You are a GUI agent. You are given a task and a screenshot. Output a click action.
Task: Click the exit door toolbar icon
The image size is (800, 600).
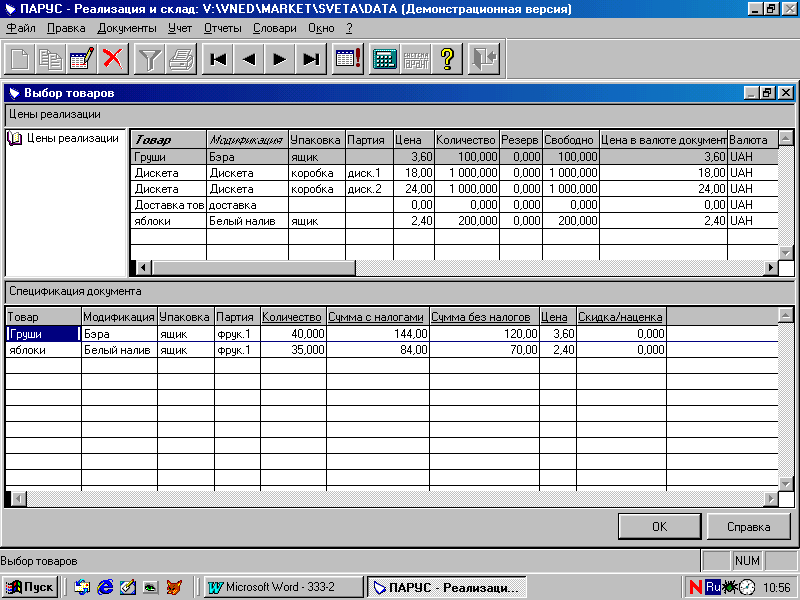coord(484,59)
